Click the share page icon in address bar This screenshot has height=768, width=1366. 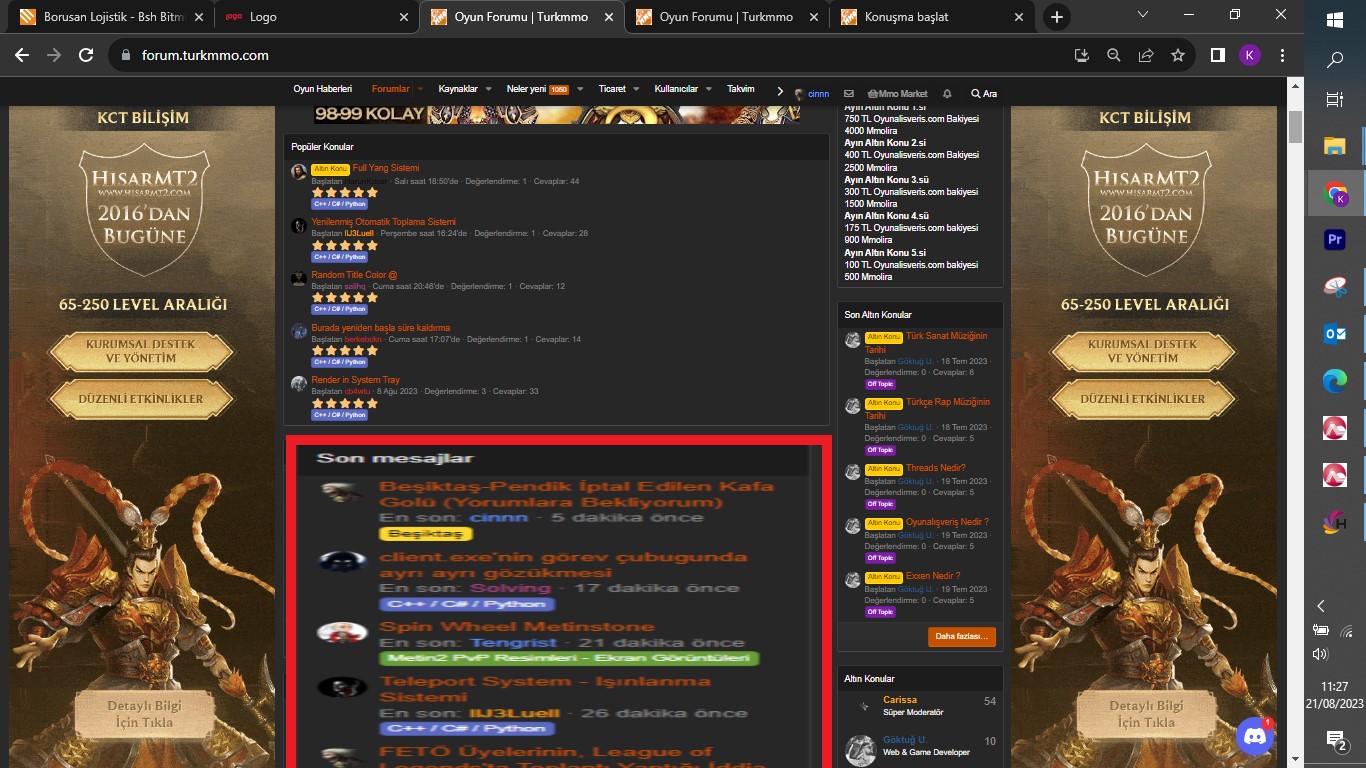point(1146,55)
